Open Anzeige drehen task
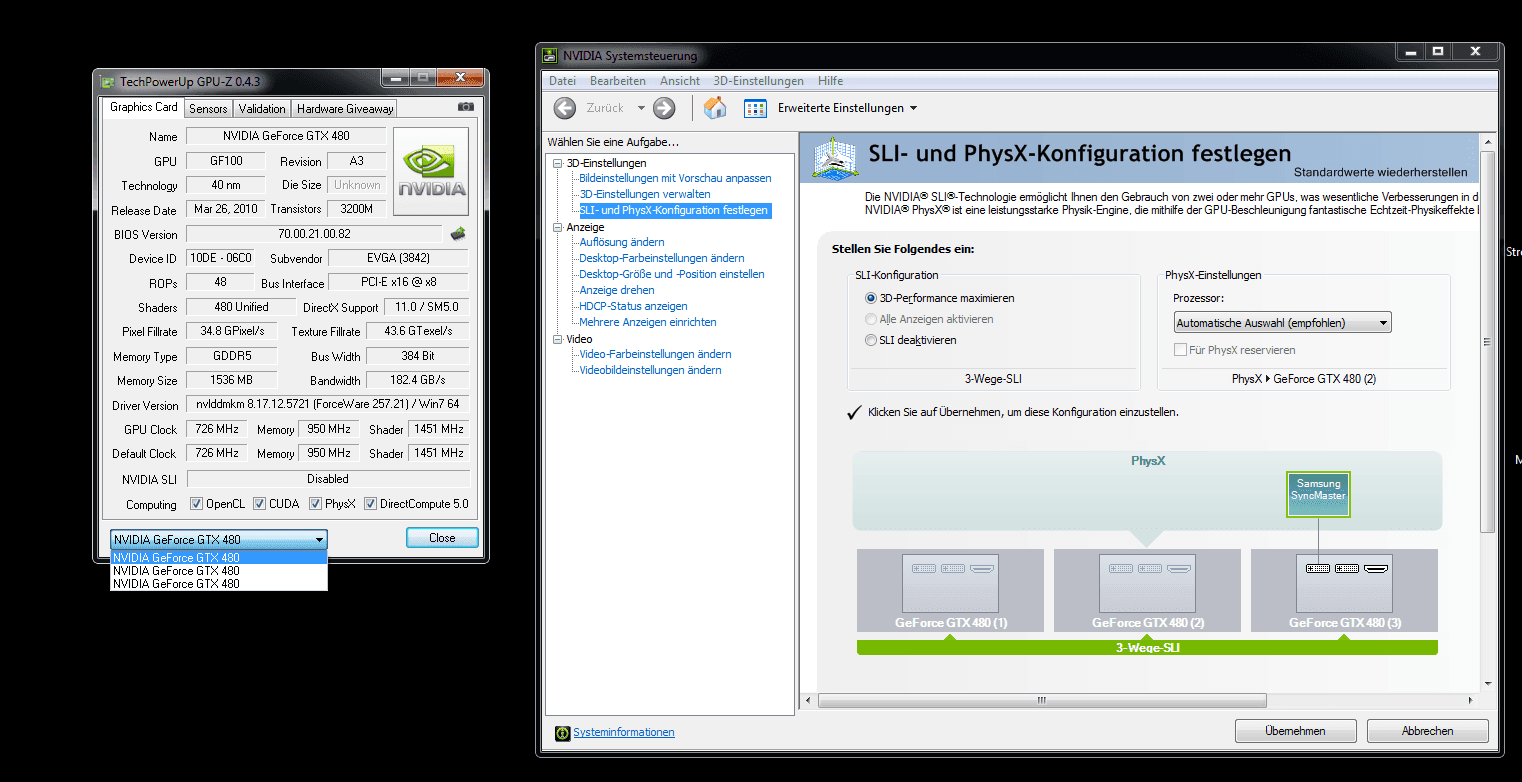Image resolution: width=1522 pixels, height=782 pixels. coord(617,290)
